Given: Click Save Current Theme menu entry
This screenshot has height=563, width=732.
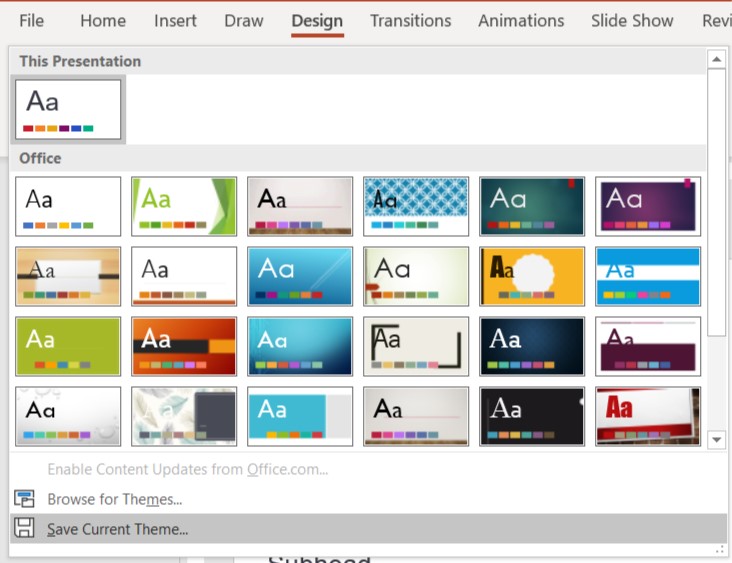Looking at the screenshot, I should pos(368,529).
